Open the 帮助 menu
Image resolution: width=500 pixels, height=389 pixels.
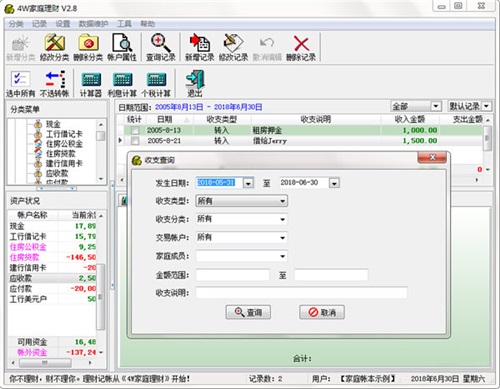pos(147,24)
